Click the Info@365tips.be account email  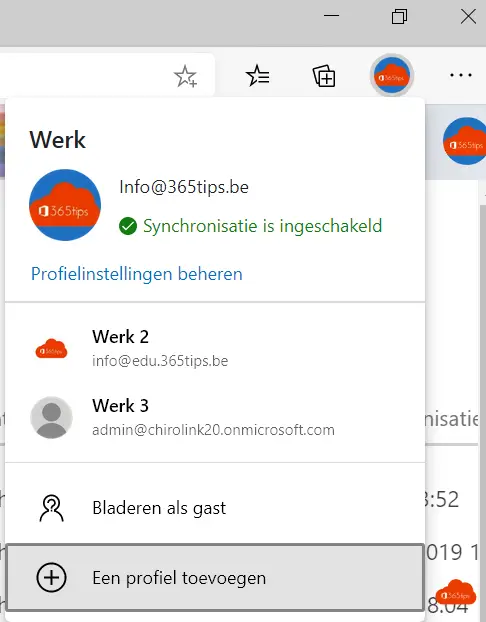[184, 187]
